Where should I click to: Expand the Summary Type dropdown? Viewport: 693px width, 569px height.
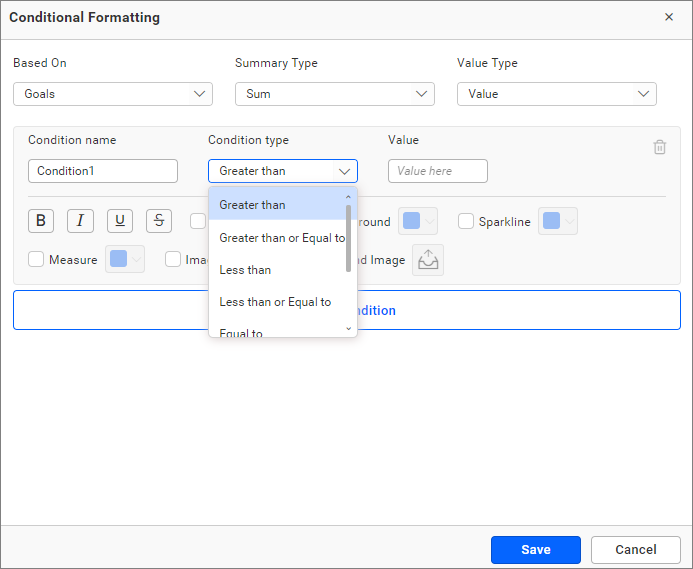coord(335,94)
